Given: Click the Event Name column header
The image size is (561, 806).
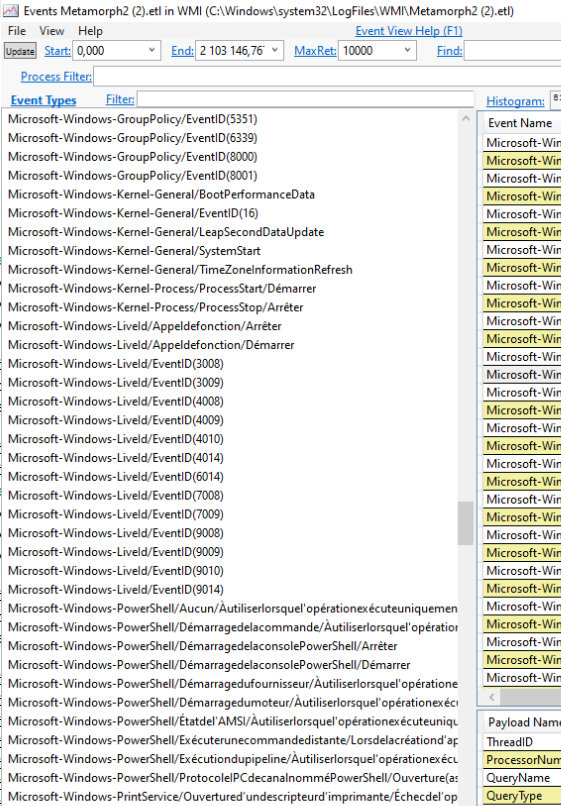Looking at the screenshot, I should pos(520,123).
